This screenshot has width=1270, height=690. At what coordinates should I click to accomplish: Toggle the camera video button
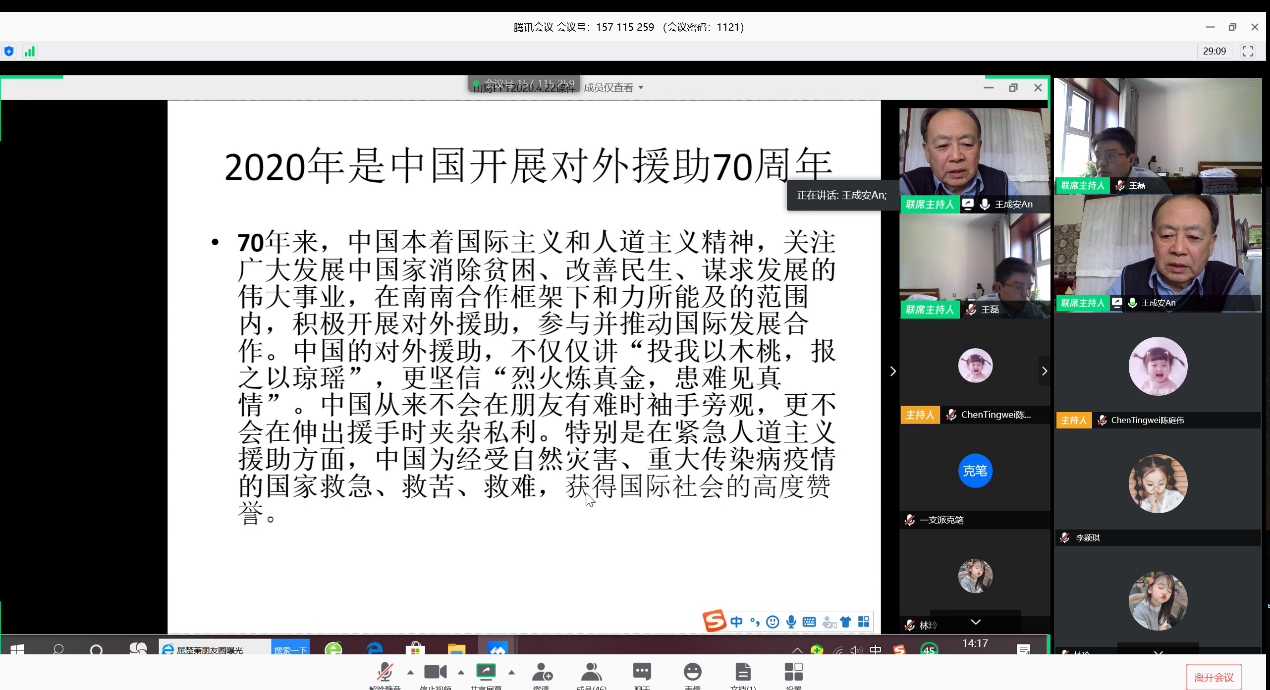click(x=435, y=672)
